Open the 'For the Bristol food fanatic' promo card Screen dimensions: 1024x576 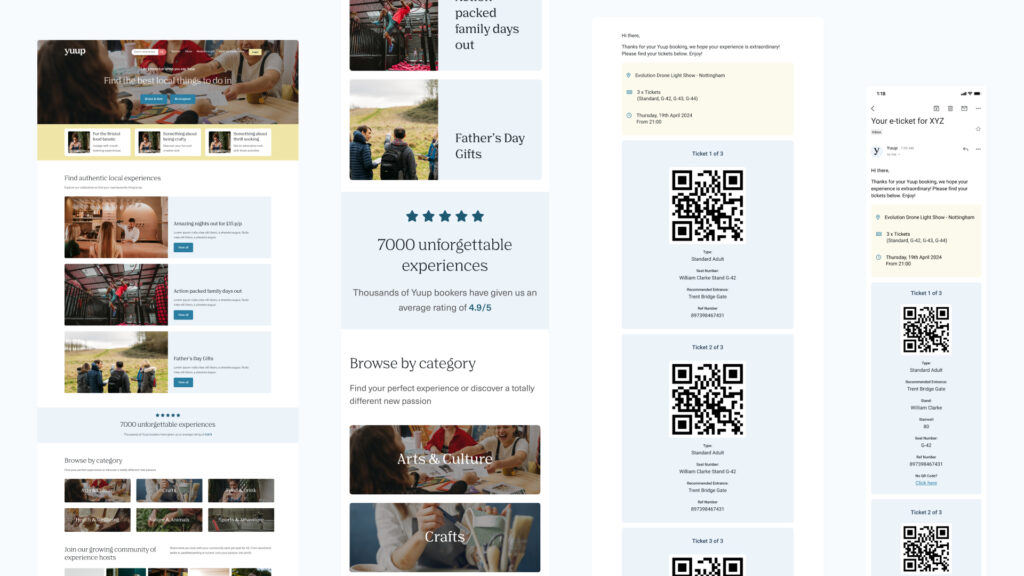point(97,142)
